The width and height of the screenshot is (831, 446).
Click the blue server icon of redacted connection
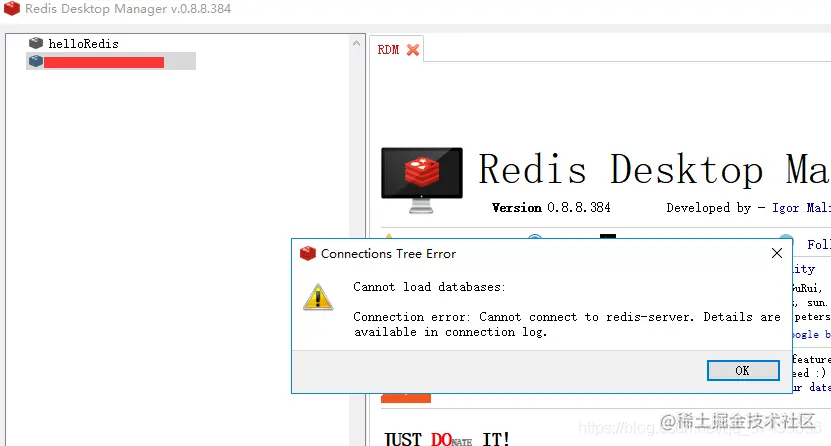click(x=36, y=61)
